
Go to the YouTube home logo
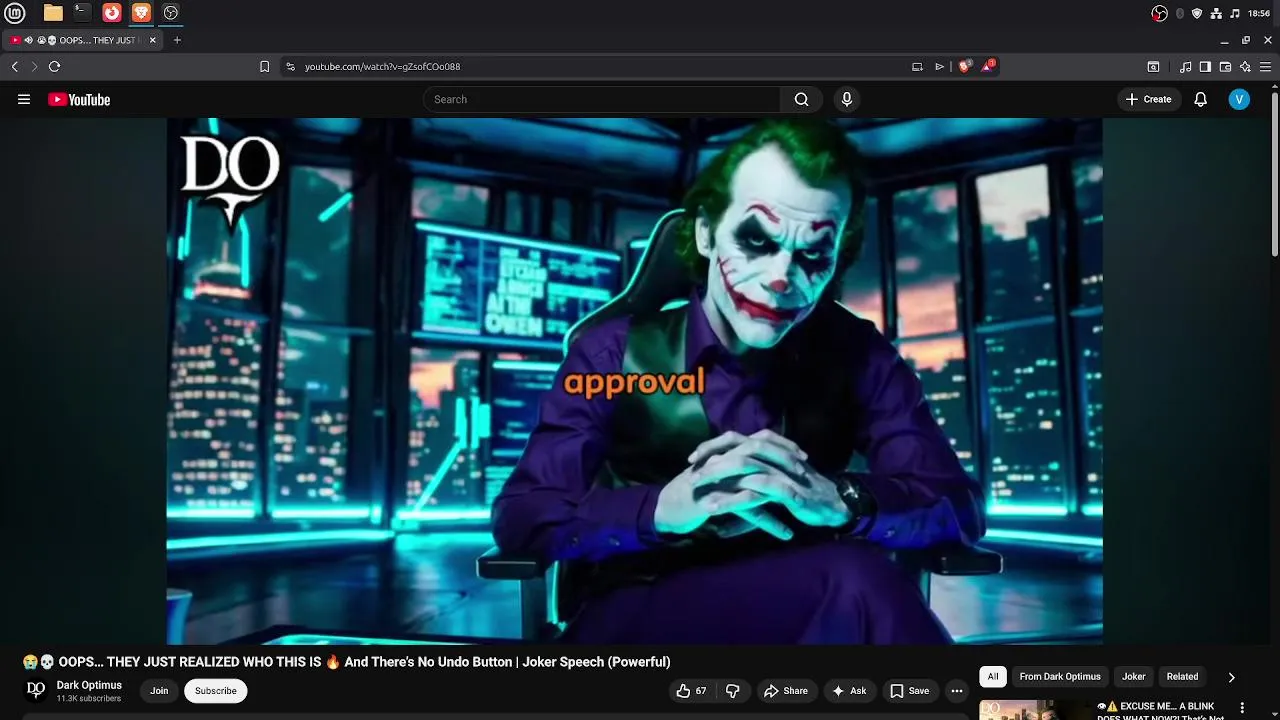79,99
